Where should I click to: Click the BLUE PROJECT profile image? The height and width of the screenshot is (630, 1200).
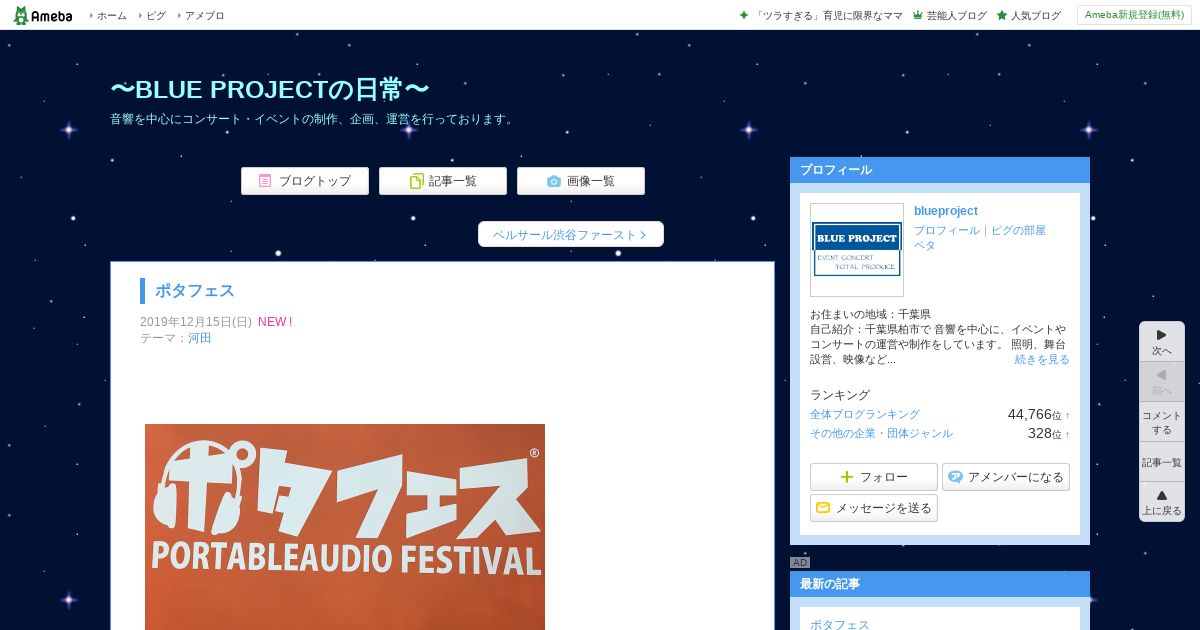(x=857, y=250)
